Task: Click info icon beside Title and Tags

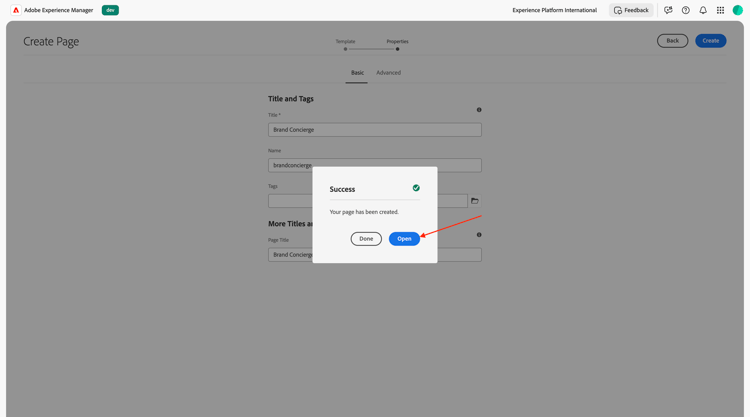Action: tap(479, 110)
